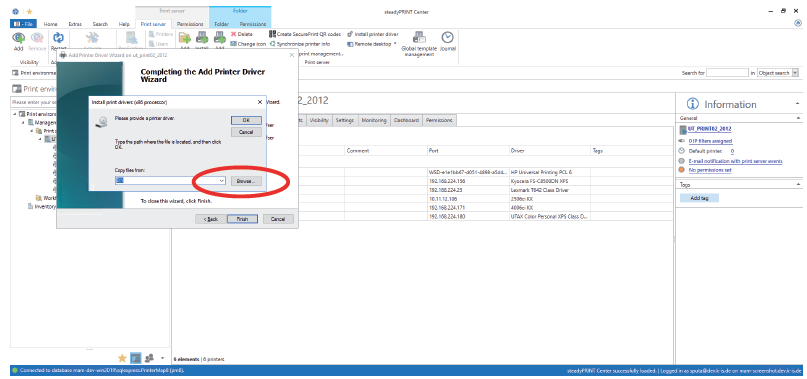Click Cancel in Install print drivers dialog

click(x=246, y=132)
